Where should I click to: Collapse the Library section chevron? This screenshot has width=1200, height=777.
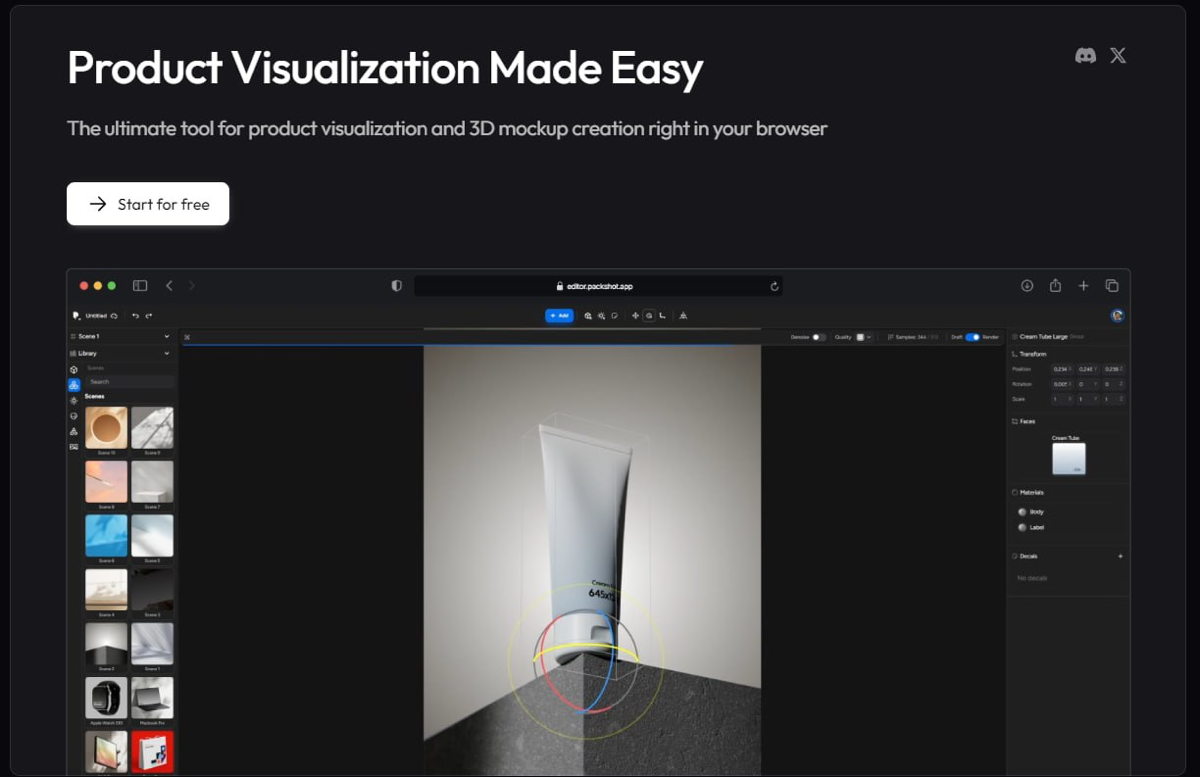(x=166, y=353)
